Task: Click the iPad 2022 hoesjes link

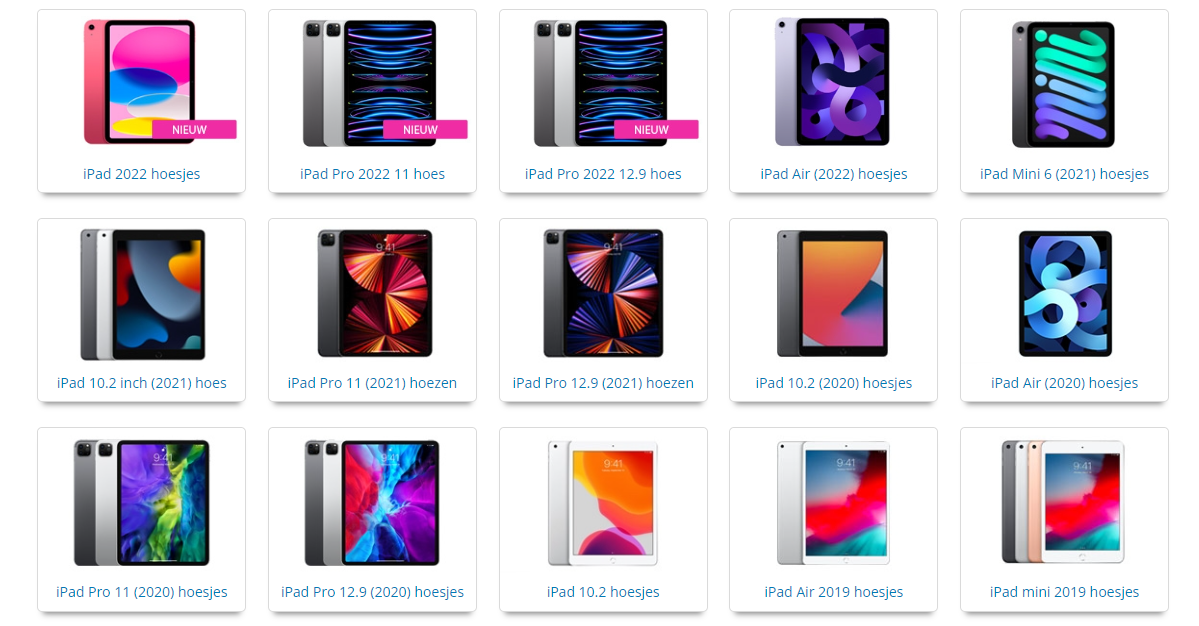Action: (x=141, y=174)
